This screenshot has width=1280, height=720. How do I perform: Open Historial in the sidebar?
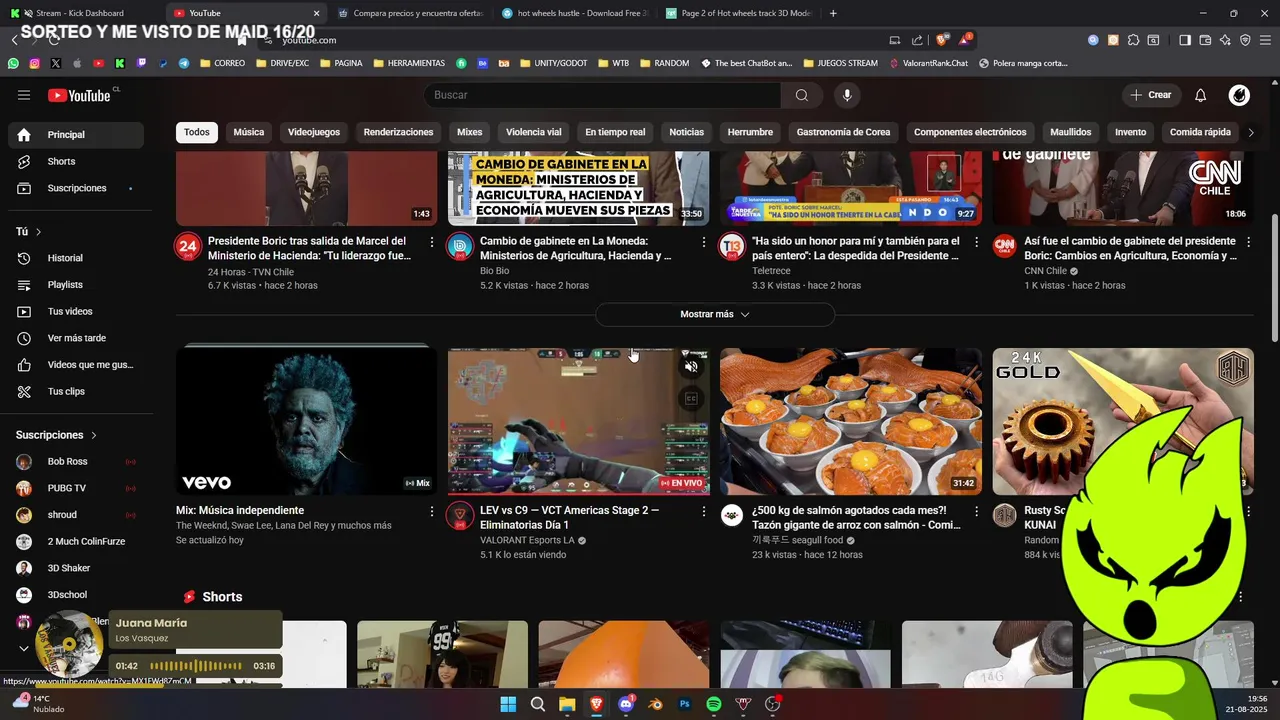[76, 258]
